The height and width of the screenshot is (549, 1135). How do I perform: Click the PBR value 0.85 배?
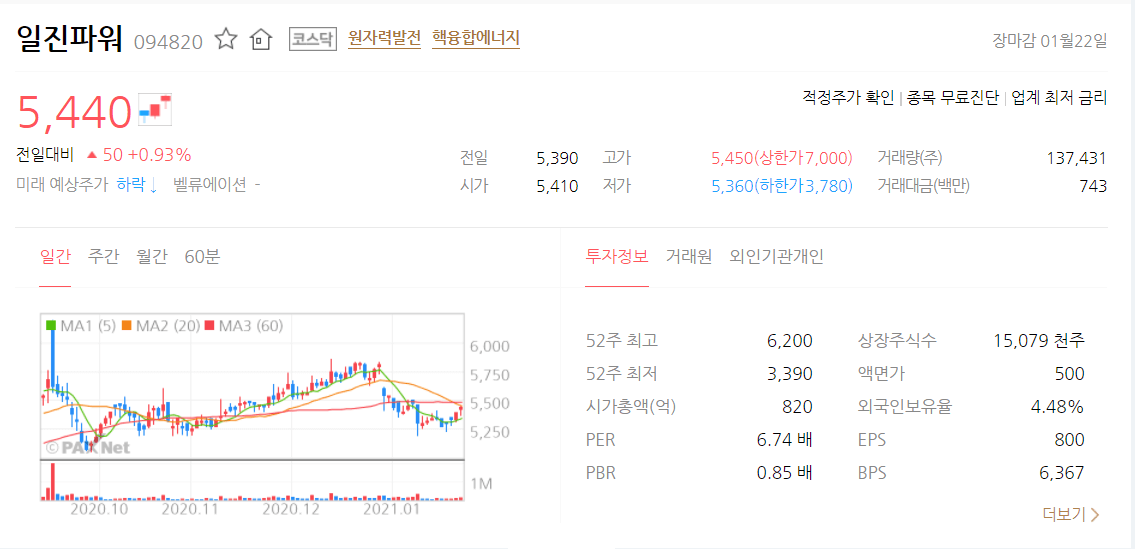pos(785,473)
